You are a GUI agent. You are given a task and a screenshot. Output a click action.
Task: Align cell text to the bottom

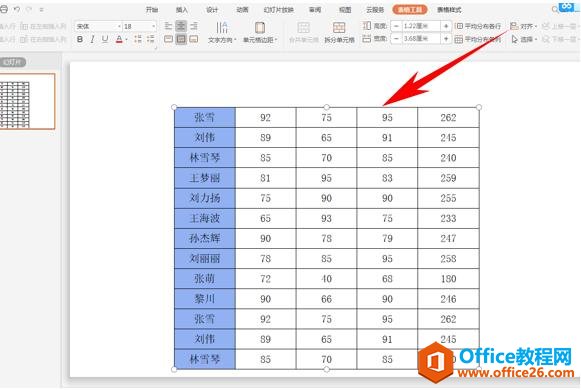194,39
